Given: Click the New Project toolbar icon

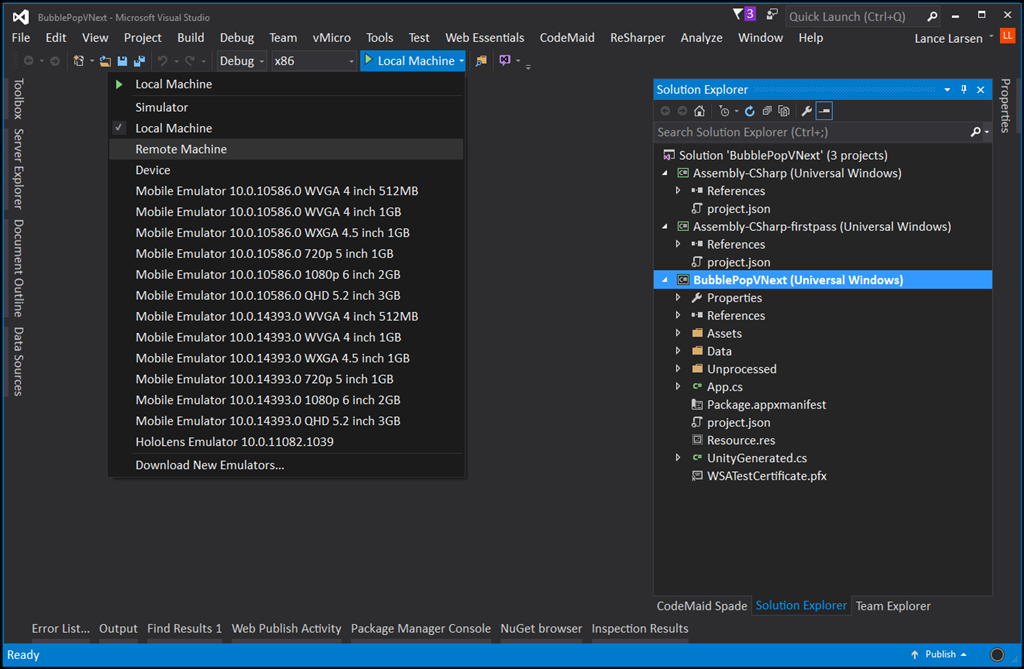Looking at the screenshot, I should (78, 61).
